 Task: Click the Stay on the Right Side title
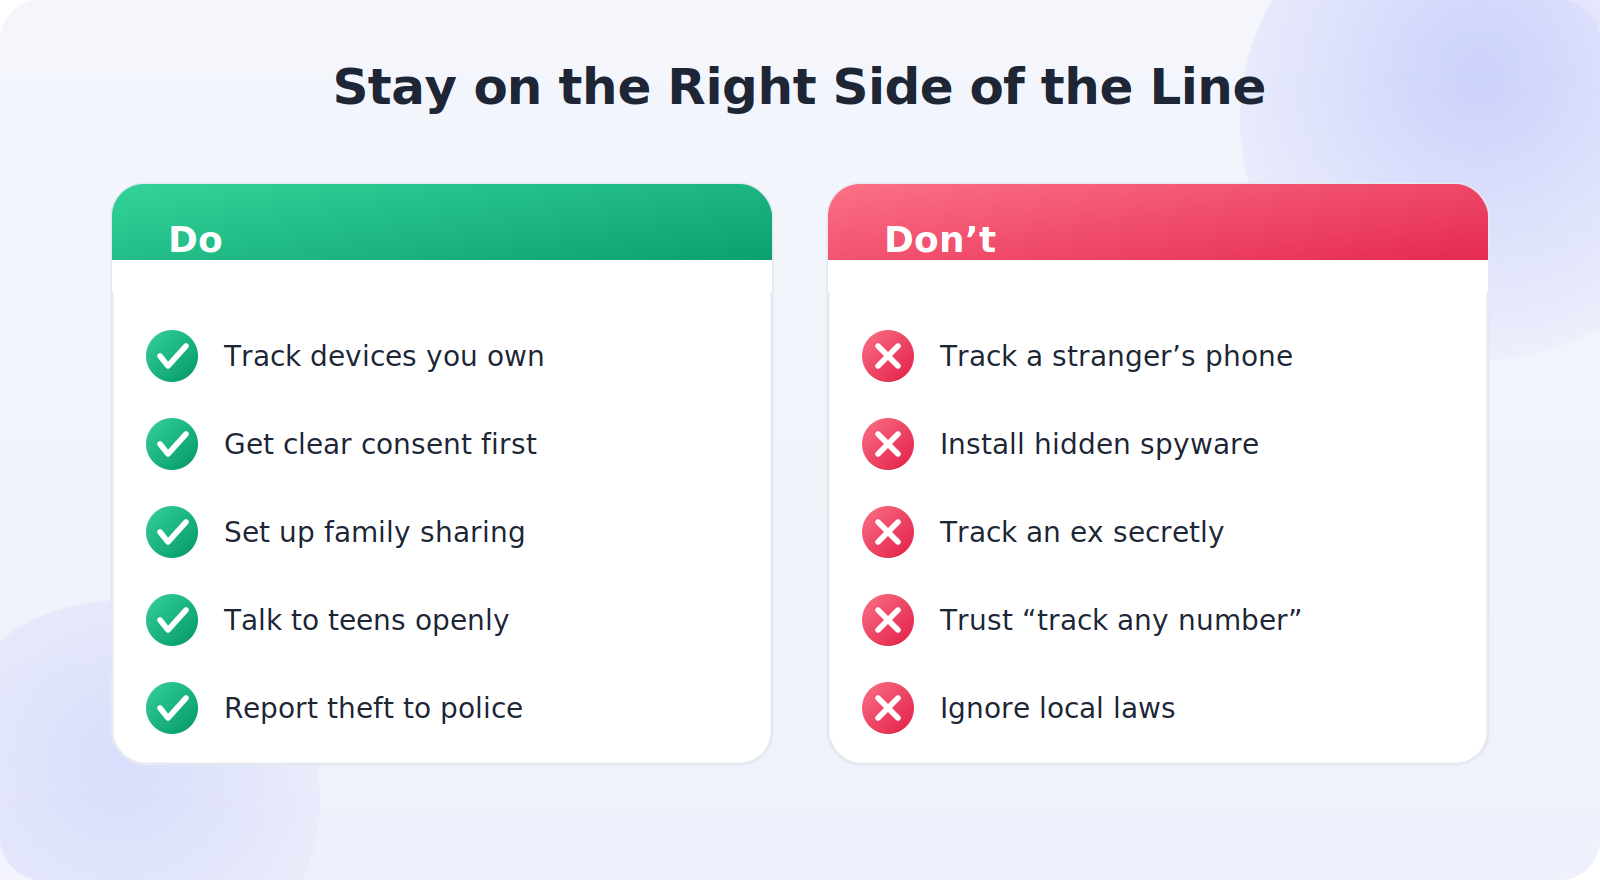(x=799, y=87)
